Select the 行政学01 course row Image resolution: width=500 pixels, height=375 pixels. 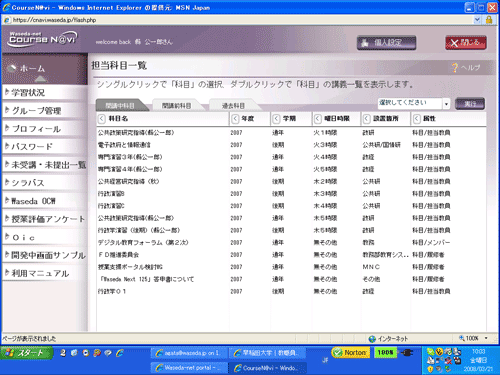(x=291, y=291)
